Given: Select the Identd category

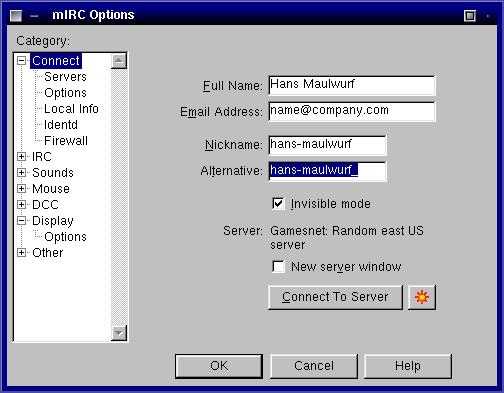Looking at the screenshot, I should [61, 125].
